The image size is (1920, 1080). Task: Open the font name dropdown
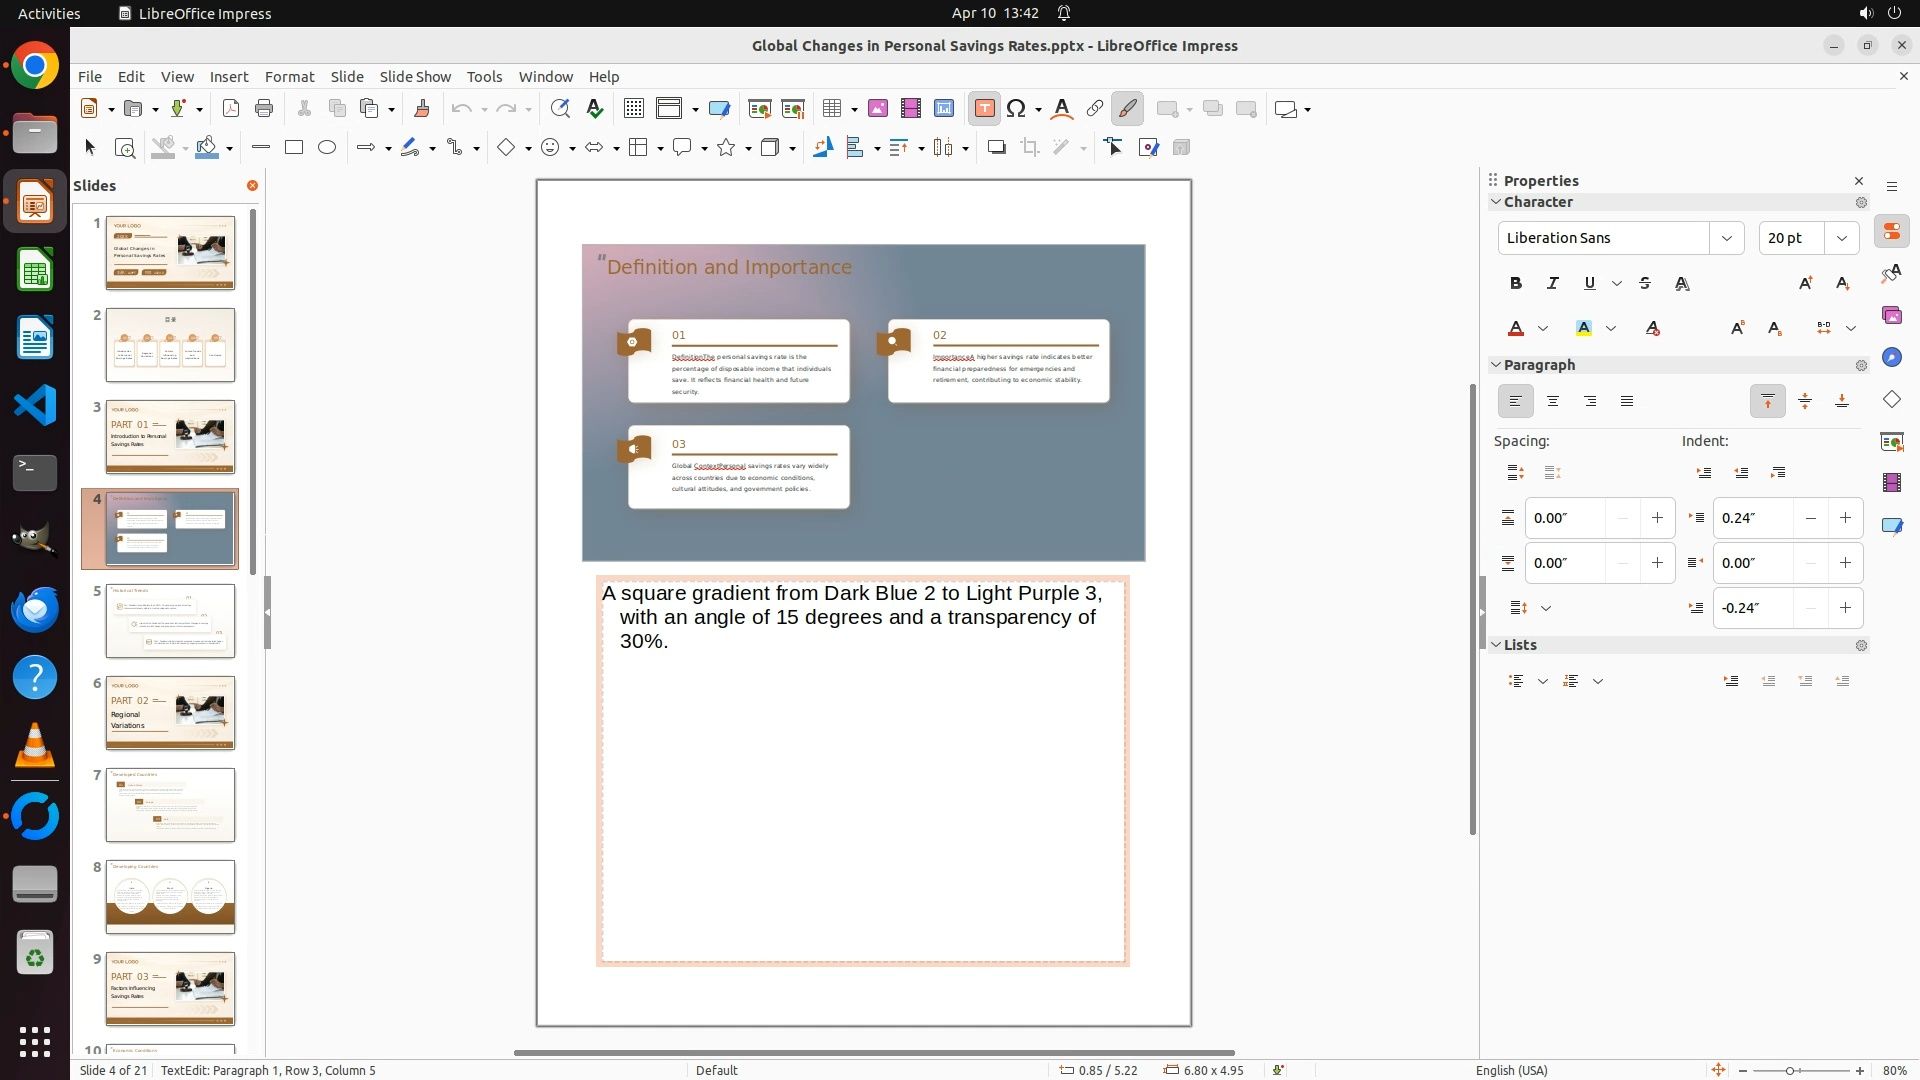[1726, 238]
